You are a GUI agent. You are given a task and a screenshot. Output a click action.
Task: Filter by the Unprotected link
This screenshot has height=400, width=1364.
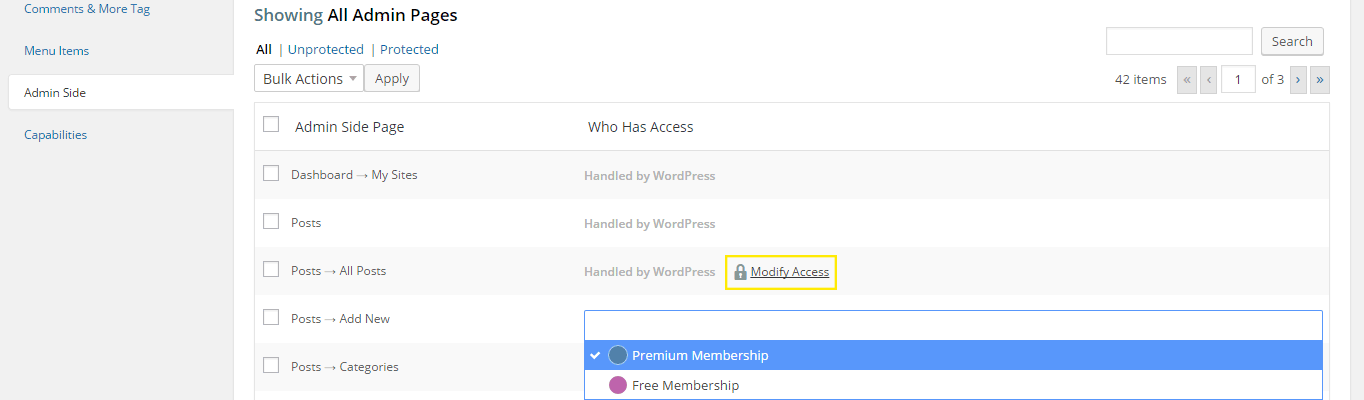tap(325, 49)
